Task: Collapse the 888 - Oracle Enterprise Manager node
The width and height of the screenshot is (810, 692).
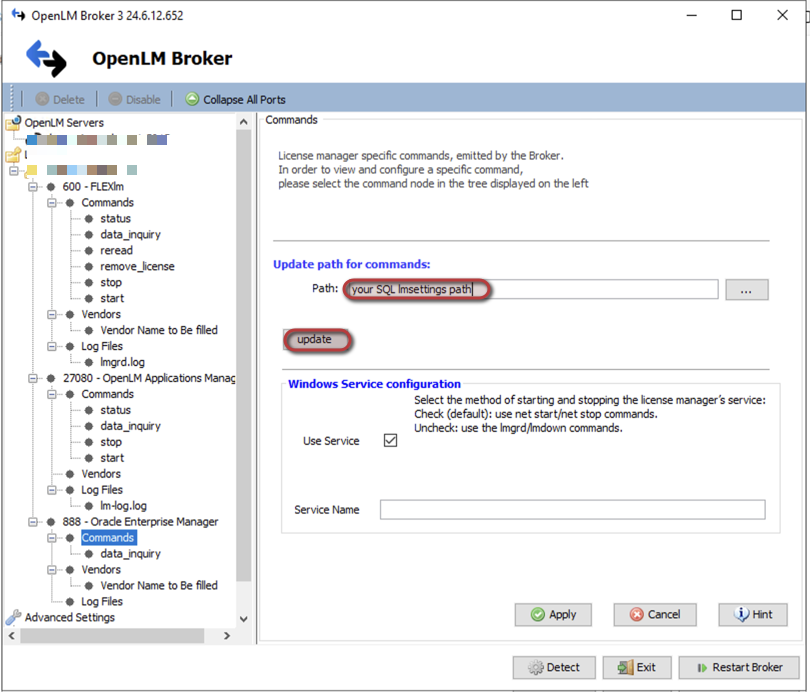Action: pos(33,522)
